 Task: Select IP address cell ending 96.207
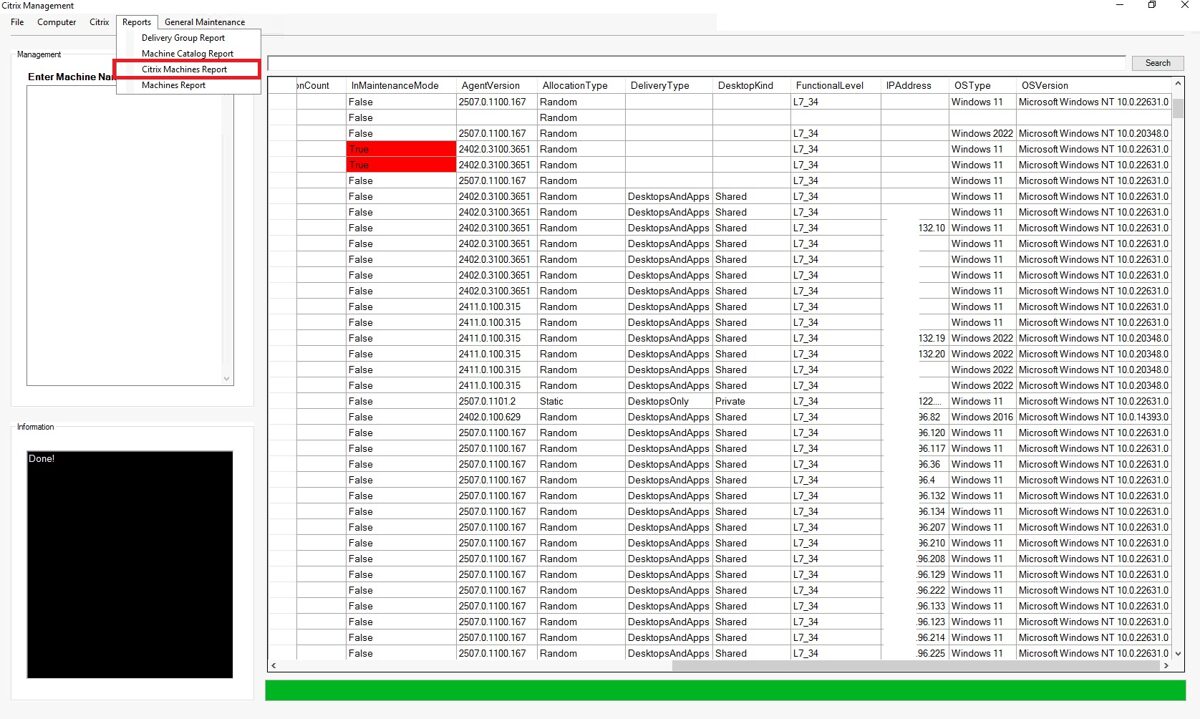pyautogui.click(x=914, y=527)
